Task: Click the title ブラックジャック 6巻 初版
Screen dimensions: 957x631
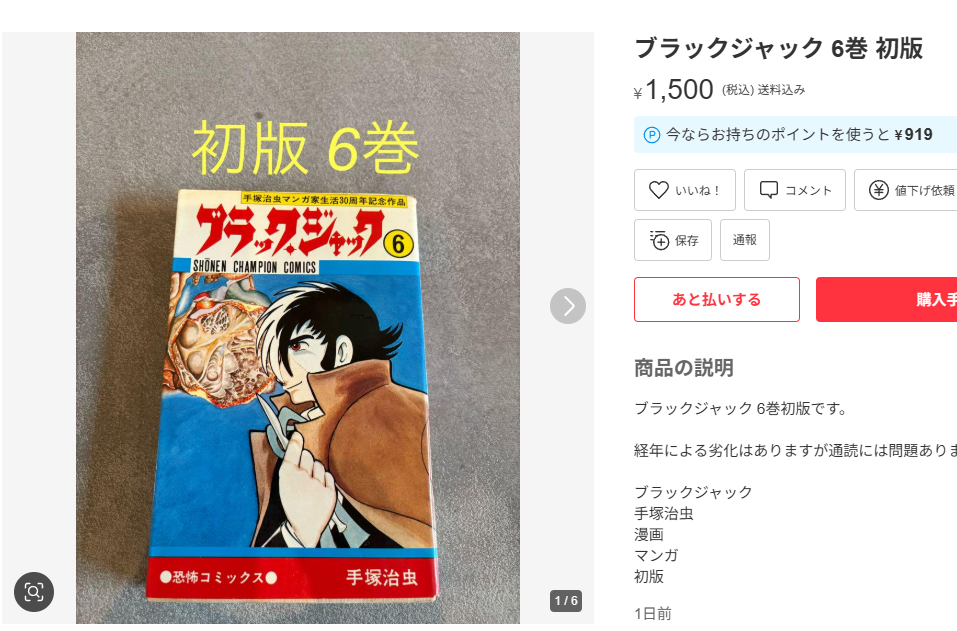Action: [x=779, y=48]
